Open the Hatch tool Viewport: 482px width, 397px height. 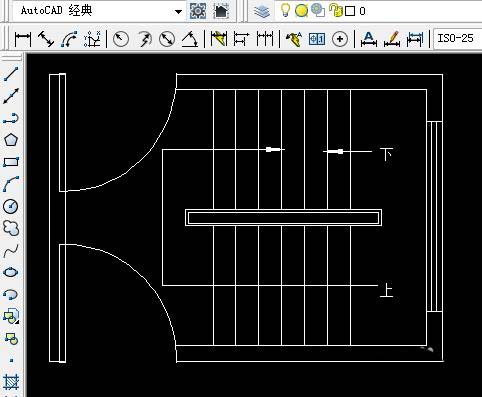(x=11, y=382)
